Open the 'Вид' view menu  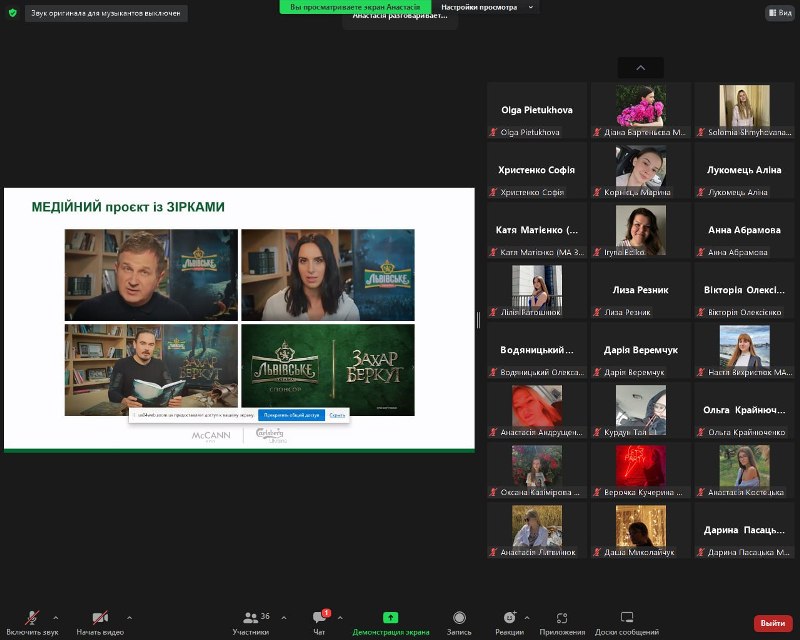pyautogui.click(x=779, y=13)
